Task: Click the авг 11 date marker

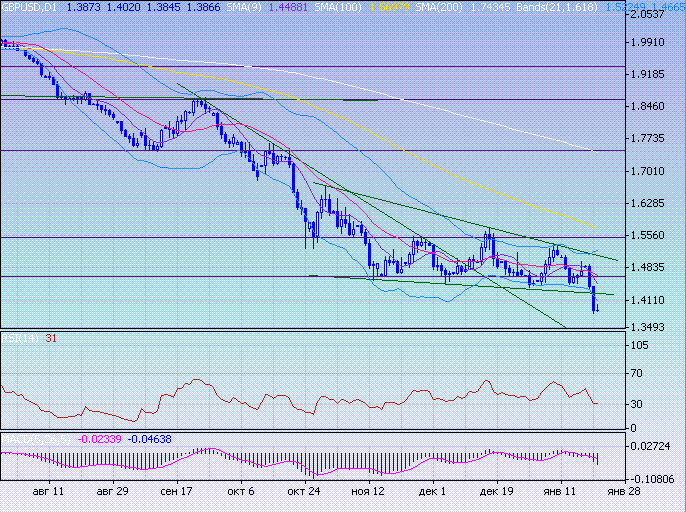Action: 48,492
